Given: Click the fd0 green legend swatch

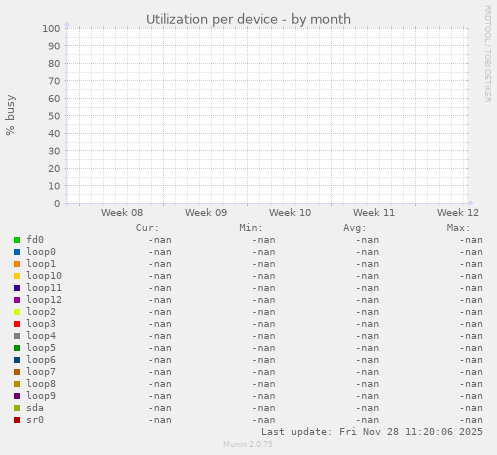Looking at the screenshot, I should (x=17, y=240).
